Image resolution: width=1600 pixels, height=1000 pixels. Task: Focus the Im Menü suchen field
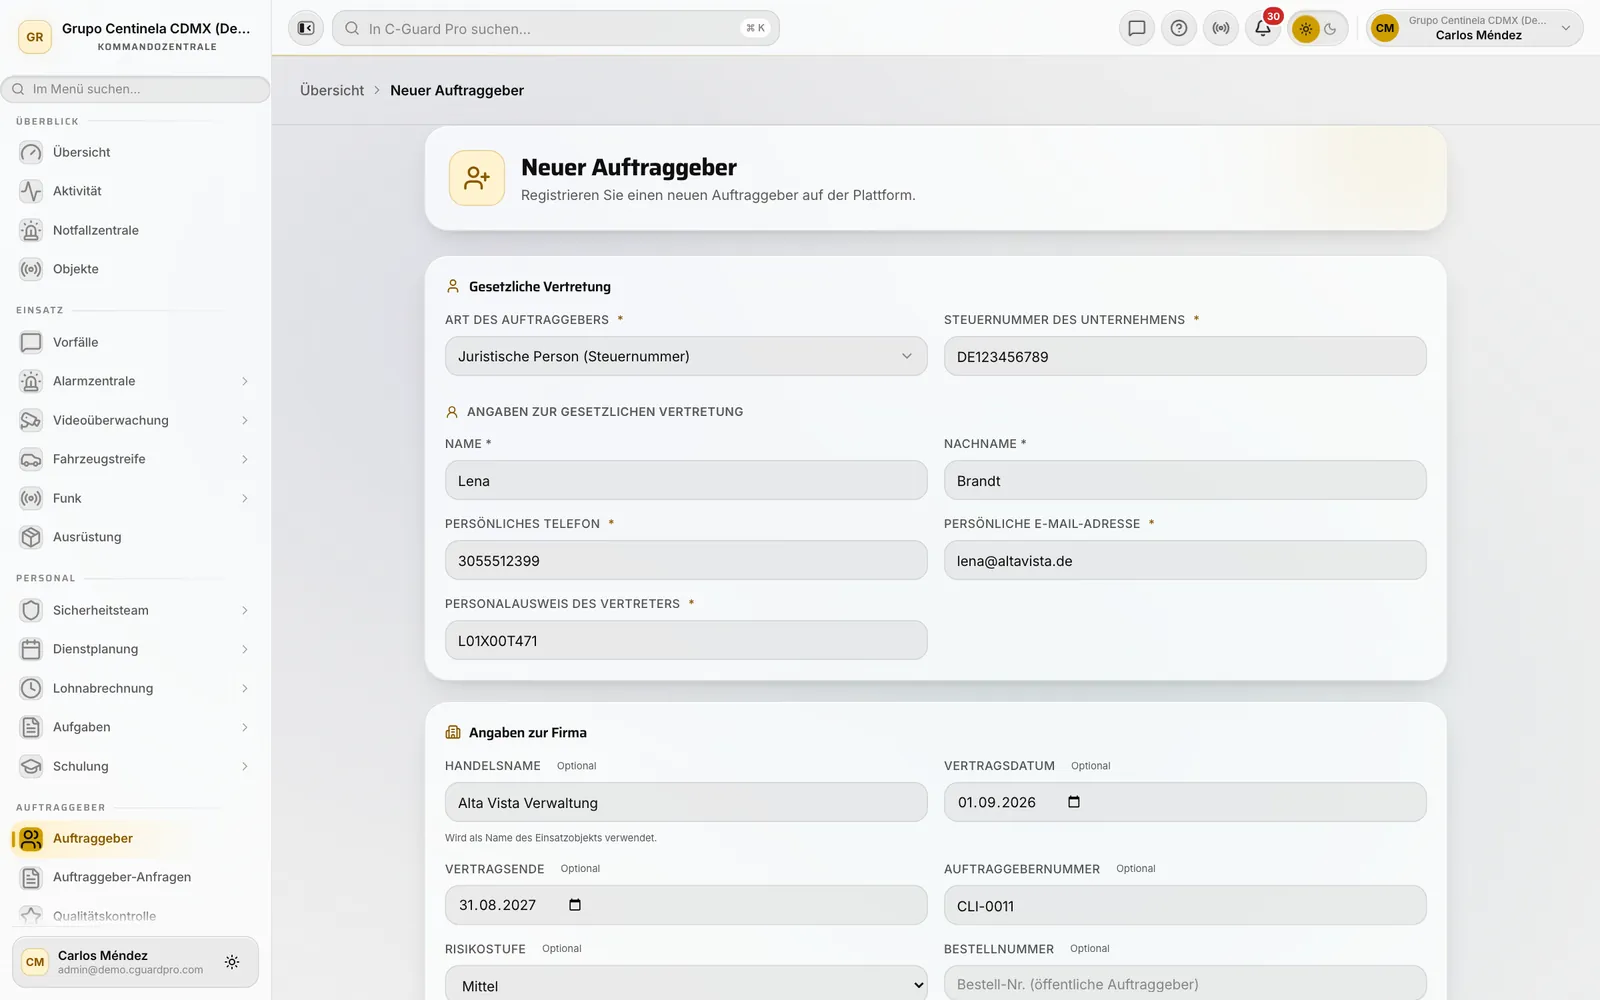pos(135,89)
